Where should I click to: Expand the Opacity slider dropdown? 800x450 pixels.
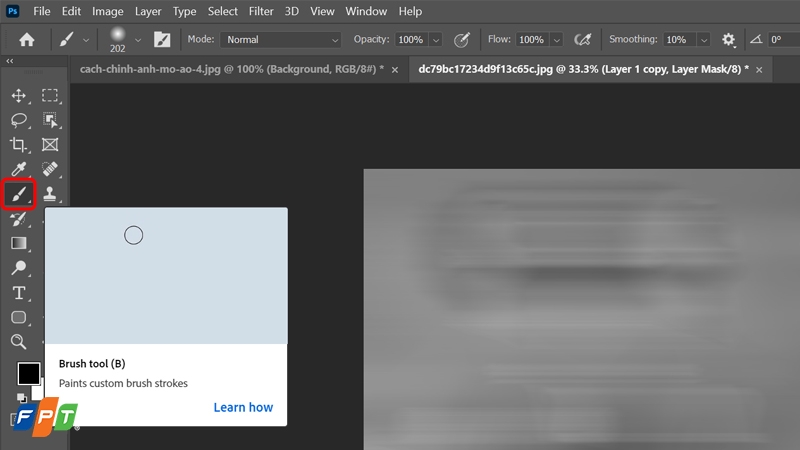(x=436, y=40)
